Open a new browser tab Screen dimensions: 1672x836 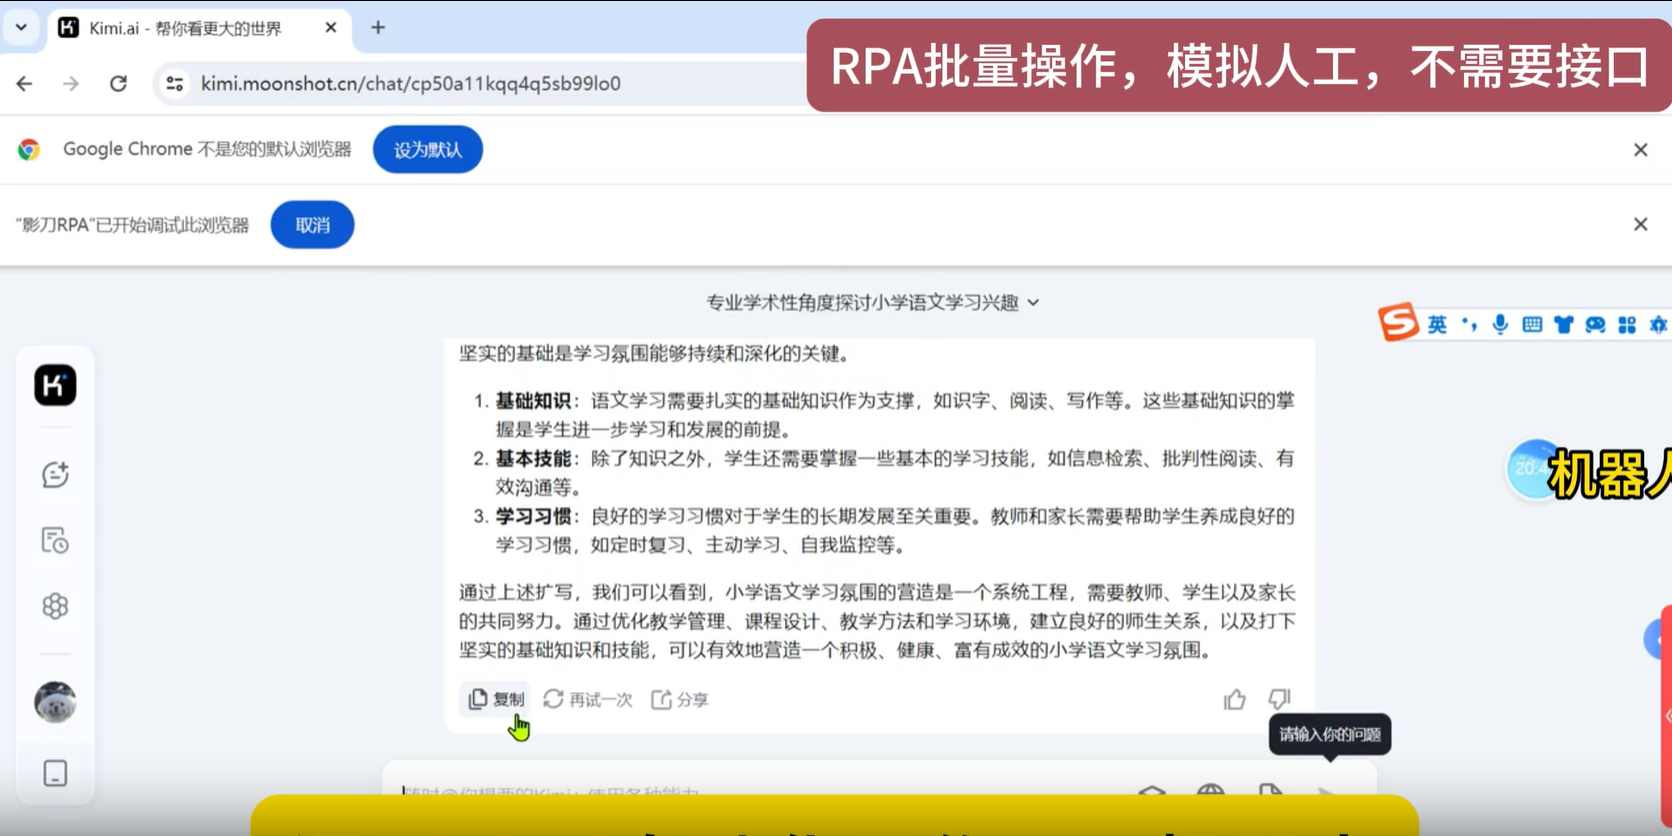pyautogui.click(x=378, y=28)
